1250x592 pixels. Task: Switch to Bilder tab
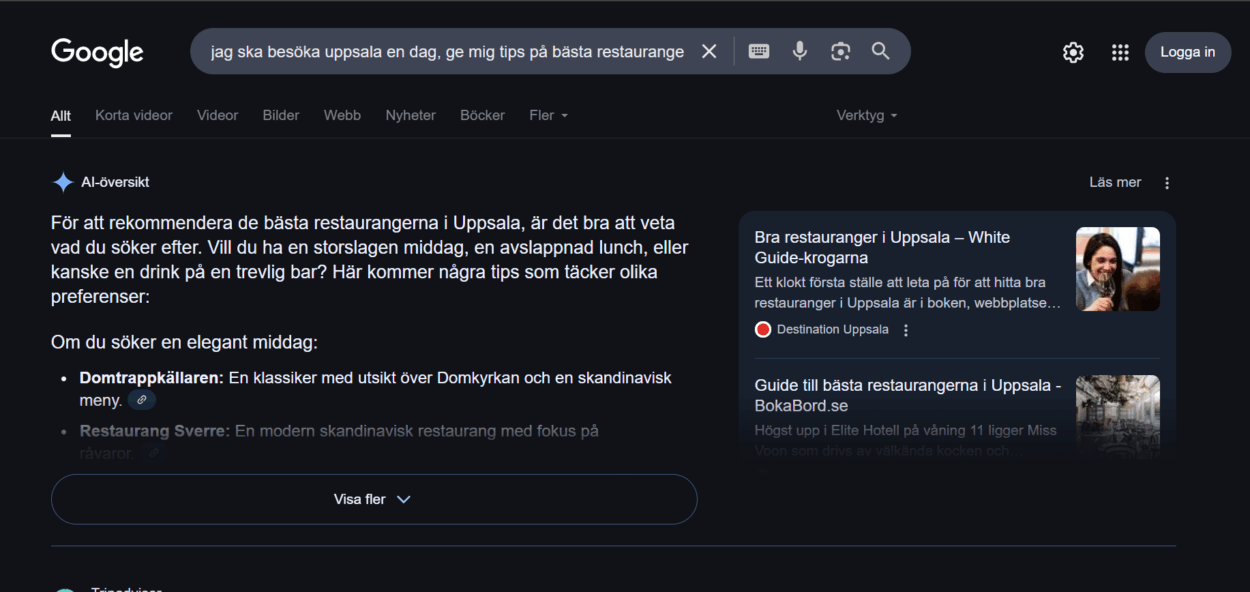point(281,115)
